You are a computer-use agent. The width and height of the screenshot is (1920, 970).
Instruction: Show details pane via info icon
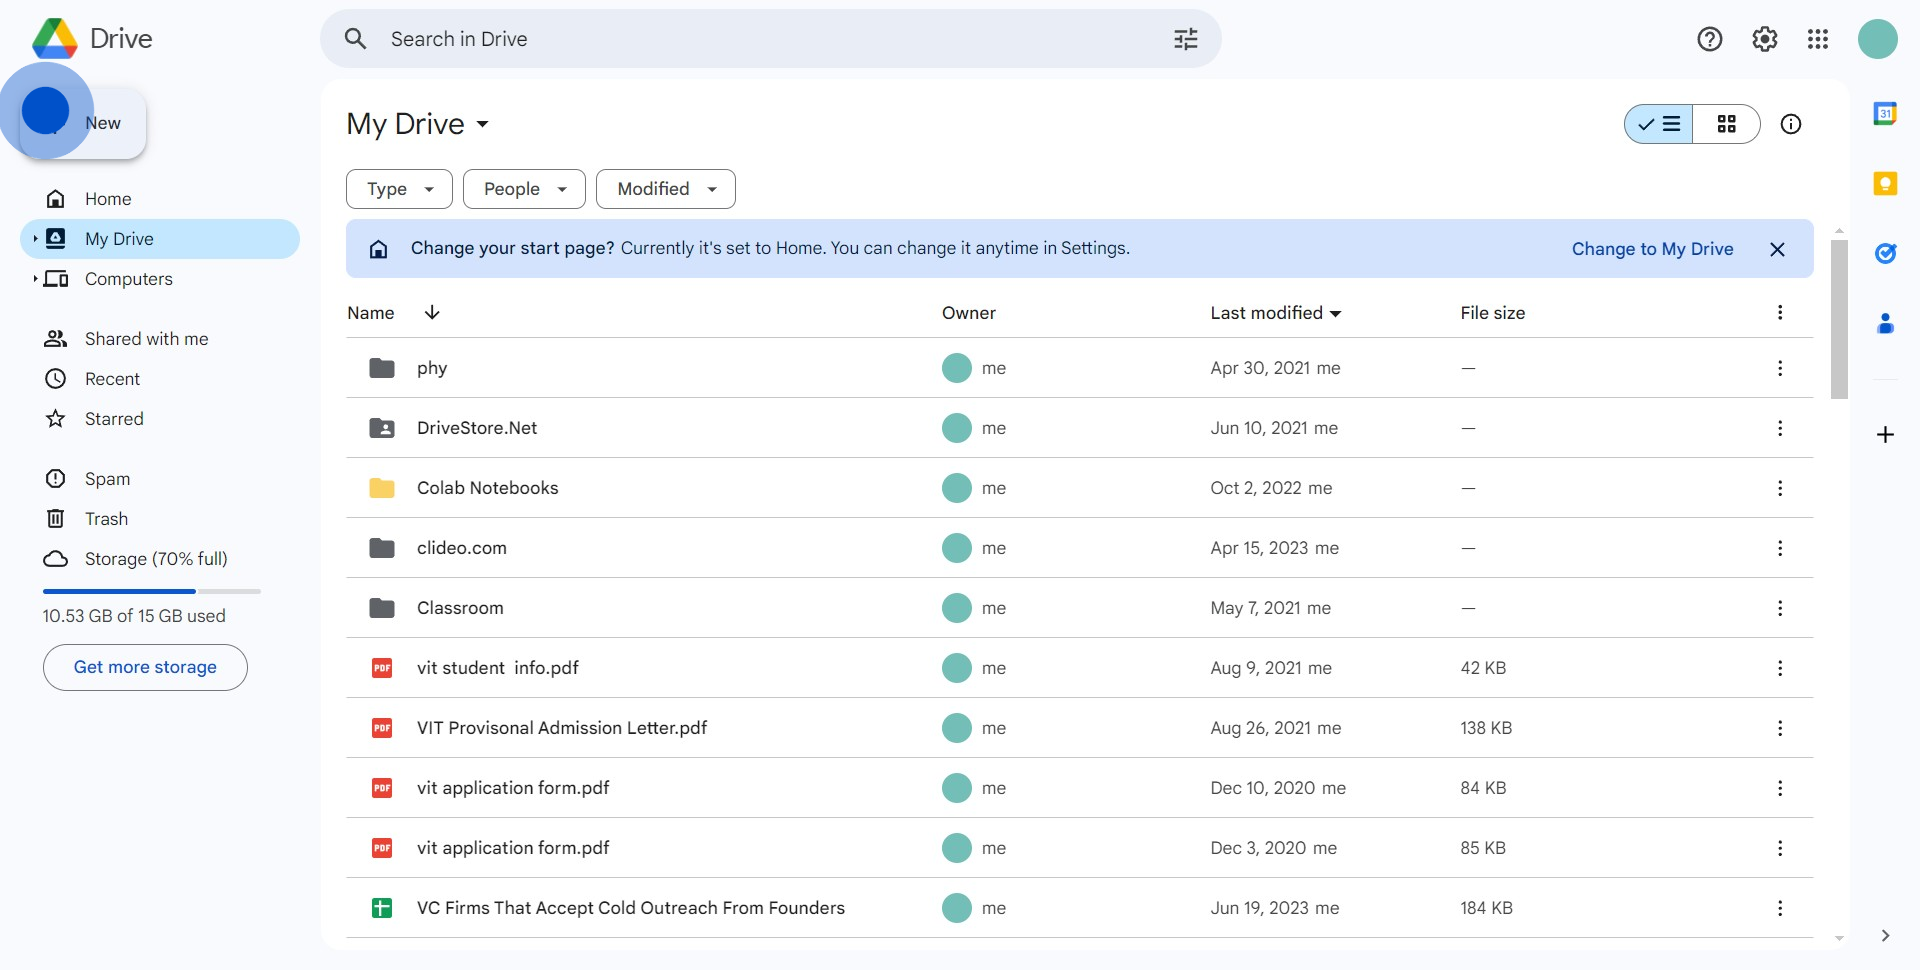(x=1791, y=124)
